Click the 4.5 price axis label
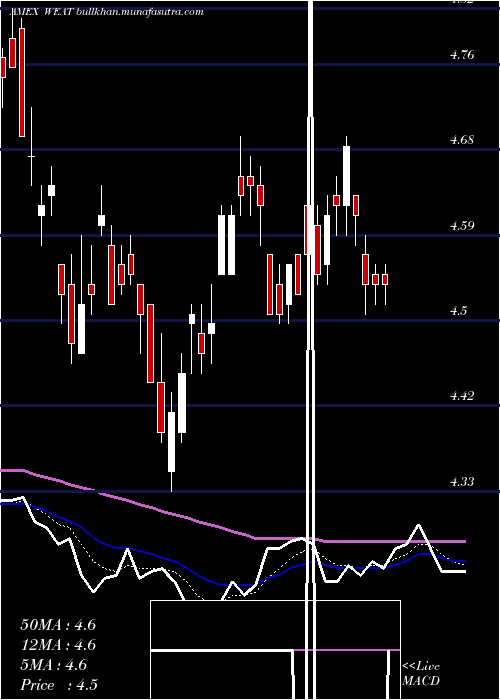Image resolution: width=500 pixels, height=700 pixels. pyautogui.click(x=458, y=311)
